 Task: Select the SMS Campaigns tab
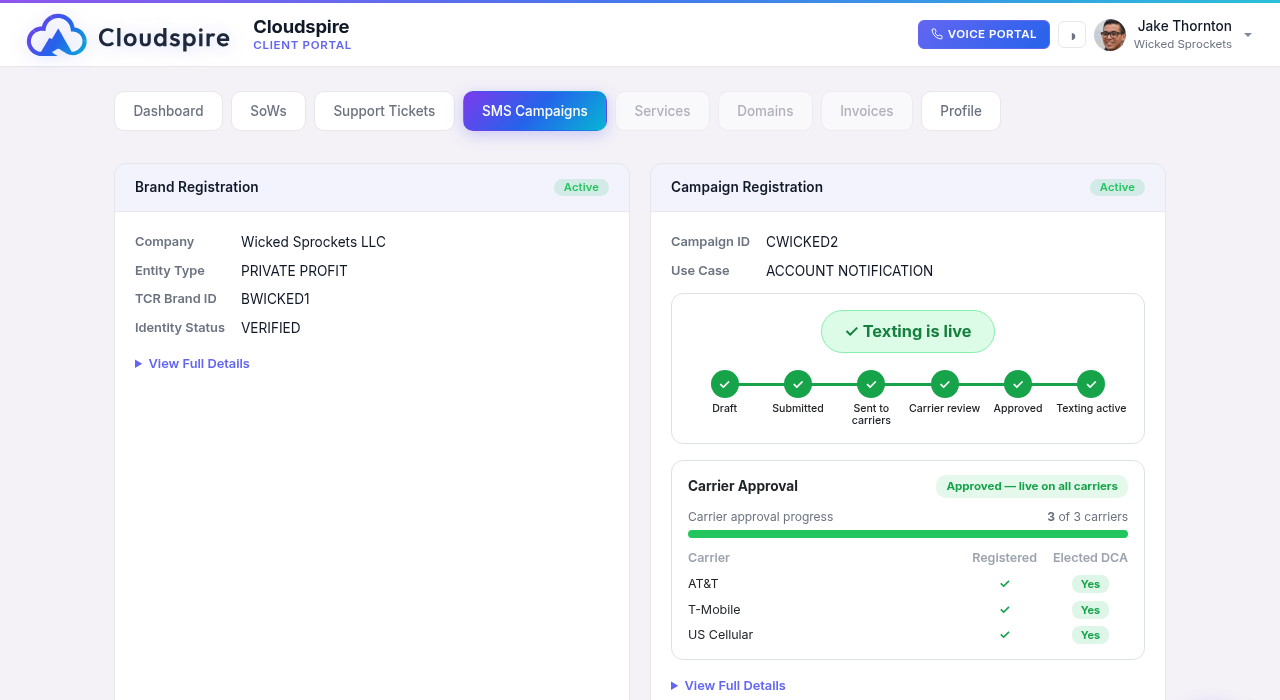tap(535, 111)
